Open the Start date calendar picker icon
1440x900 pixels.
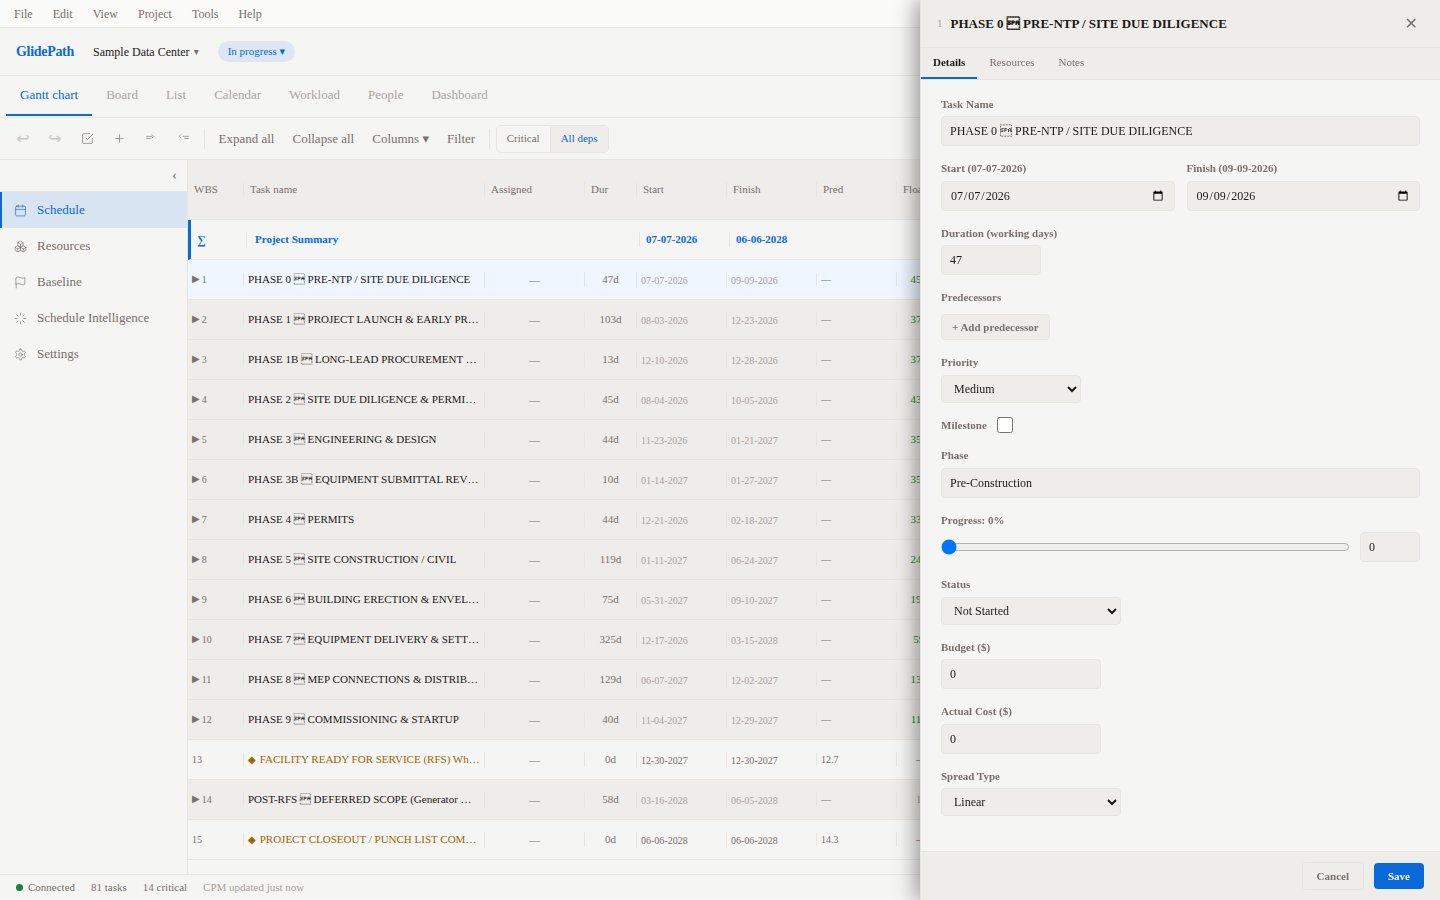1158,196
